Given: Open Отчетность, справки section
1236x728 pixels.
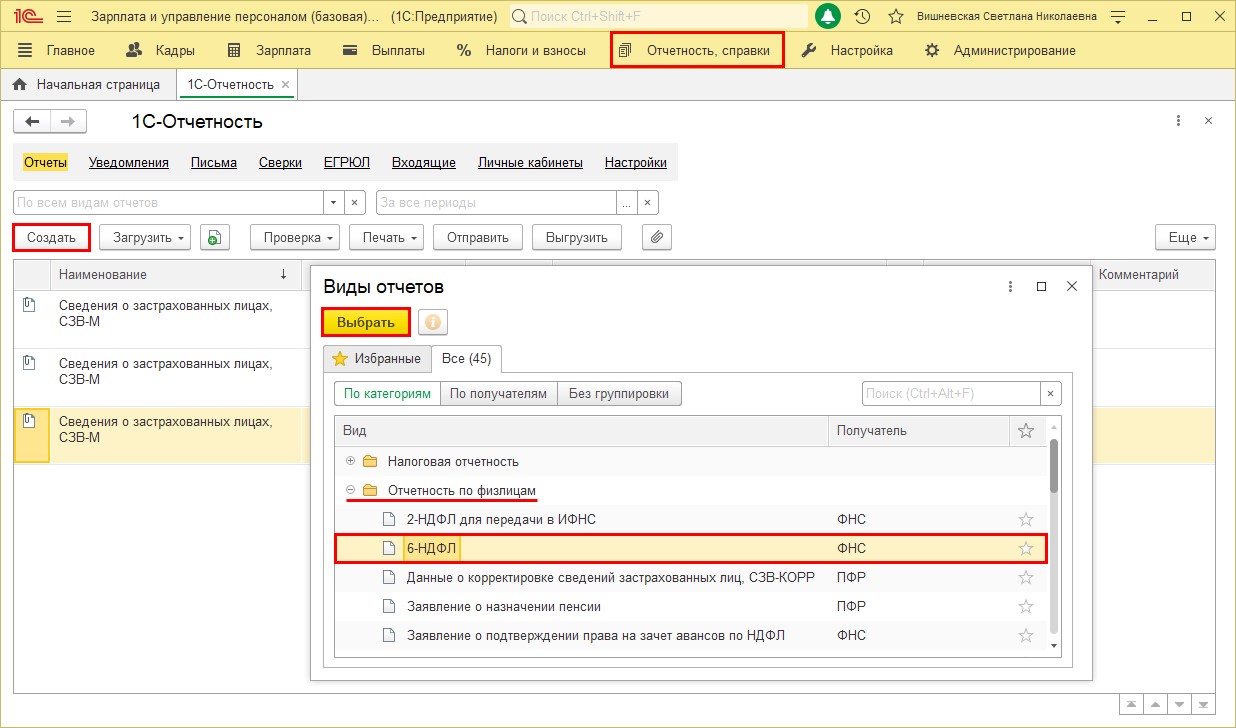Looking at the screenshot, I should (697, 50).
